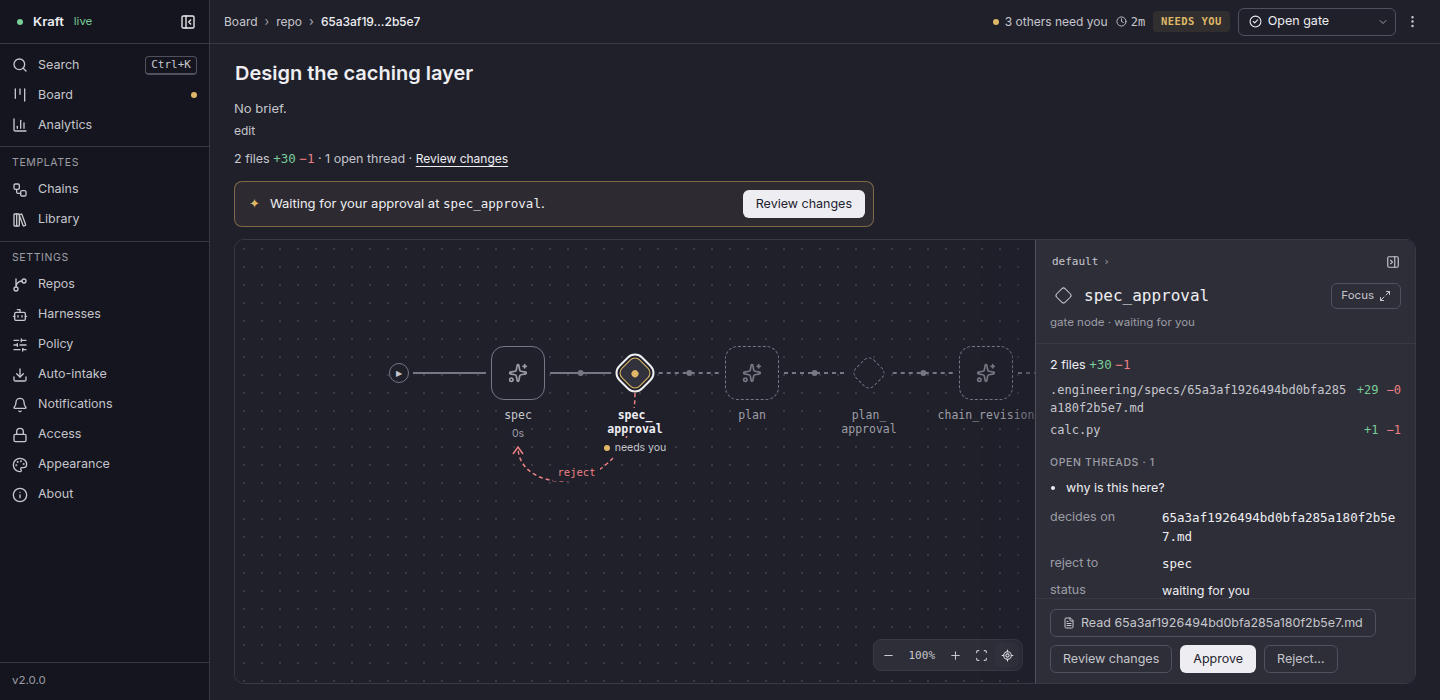1440x700 pixels.
Task: Navigate to repo in the breadcrumb
Action: pos(289,21)
